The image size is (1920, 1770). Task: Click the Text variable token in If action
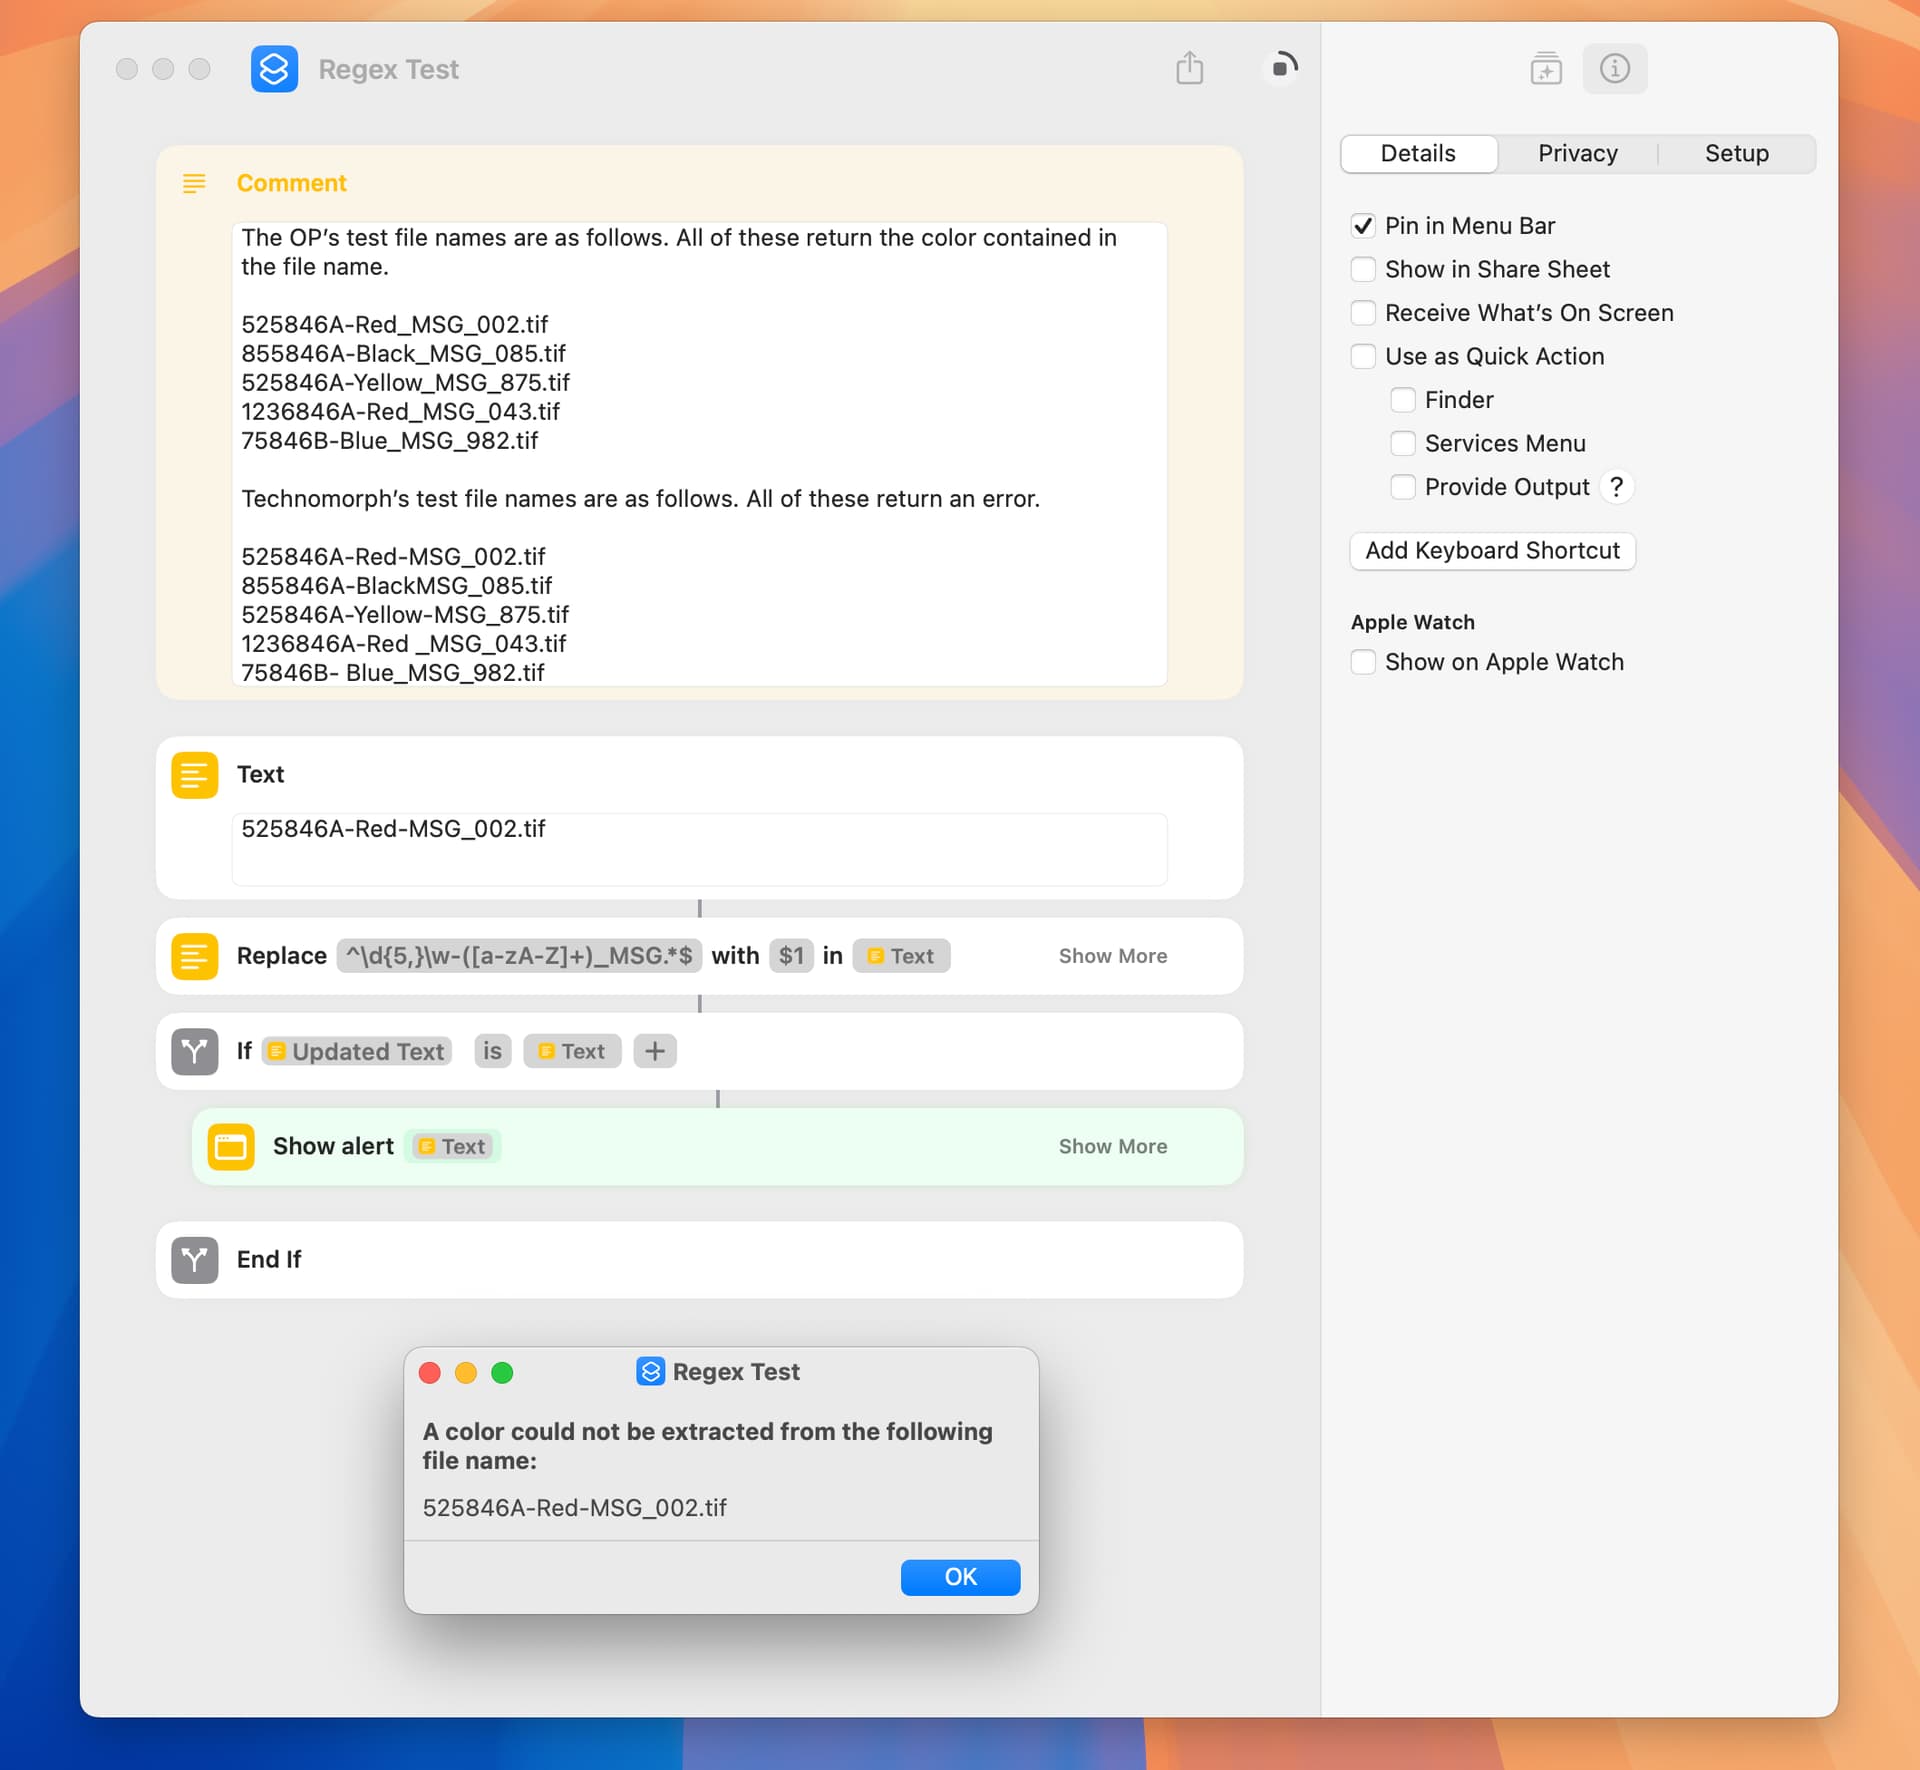click(x=572, y=1051)
